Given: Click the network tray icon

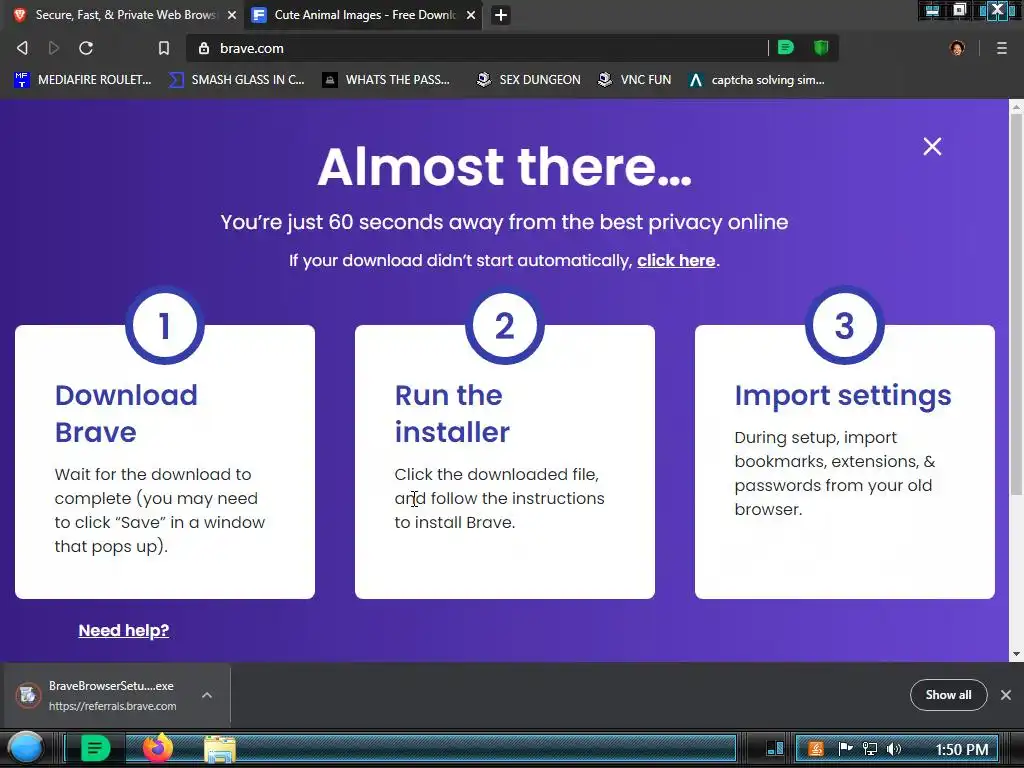Looking at the screenshot, I should [870, 749].
